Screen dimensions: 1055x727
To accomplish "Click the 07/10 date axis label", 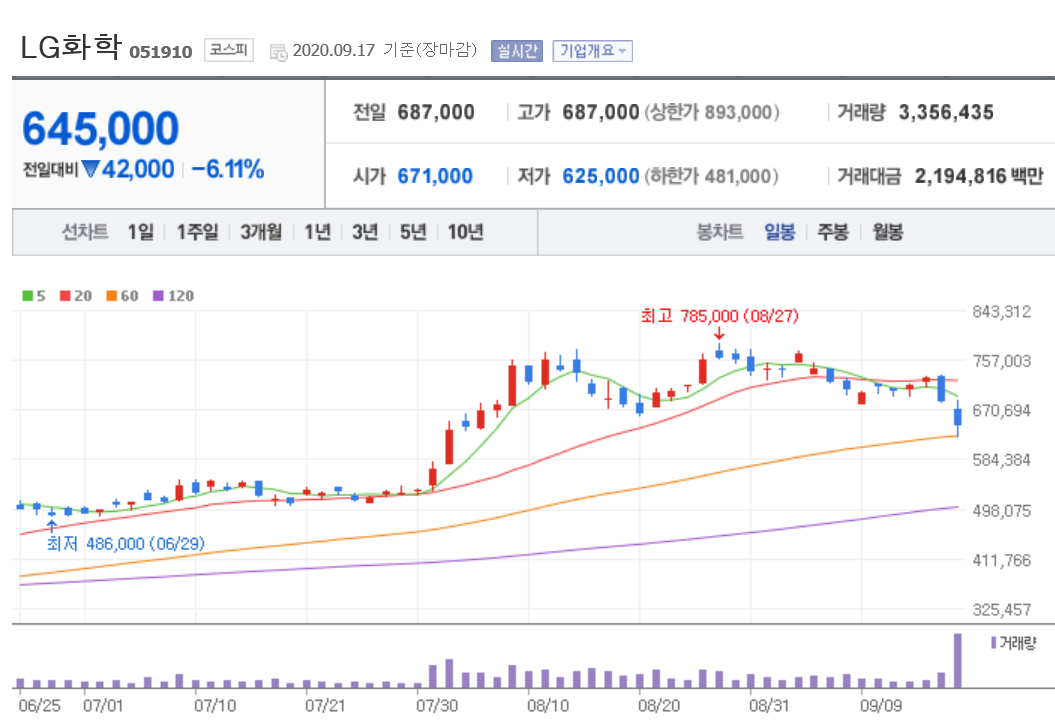I will click(x=215, y=706).
